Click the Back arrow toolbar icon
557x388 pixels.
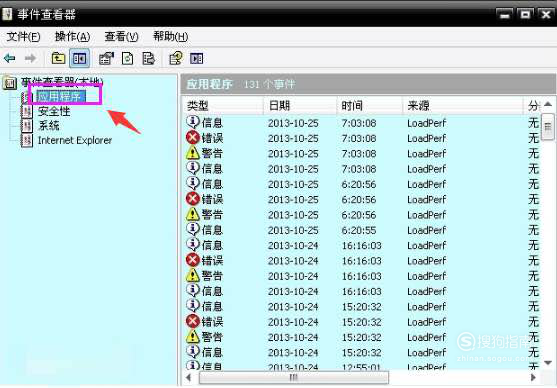pos(10,58)
